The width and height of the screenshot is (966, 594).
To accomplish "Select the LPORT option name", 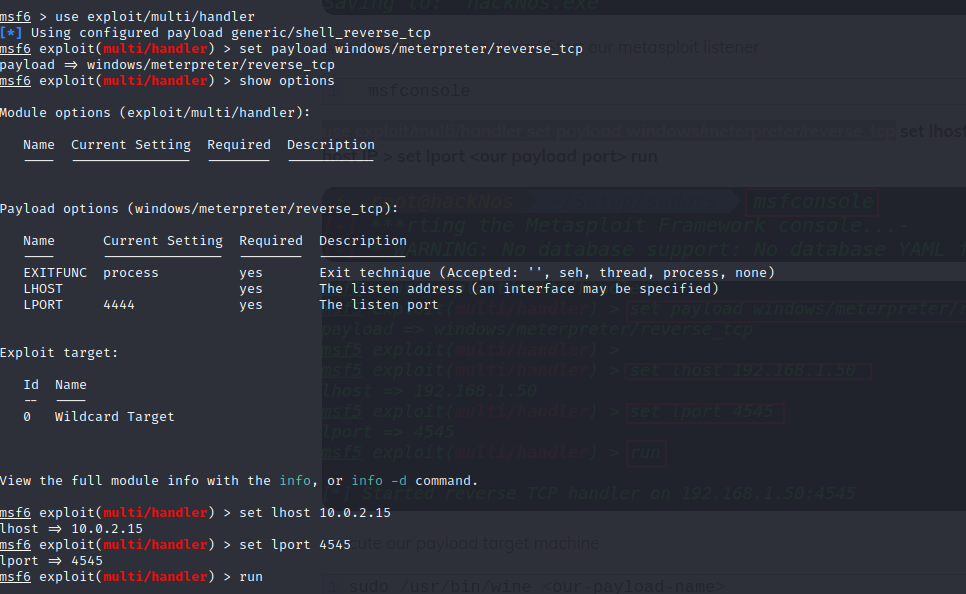I will [43, 305].
